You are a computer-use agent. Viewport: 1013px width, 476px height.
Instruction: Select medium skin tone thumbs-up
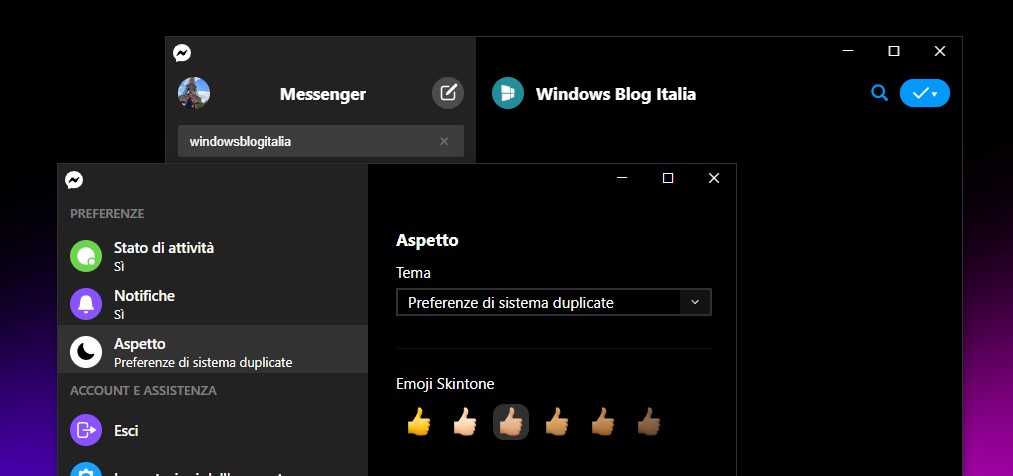point(557,422)
